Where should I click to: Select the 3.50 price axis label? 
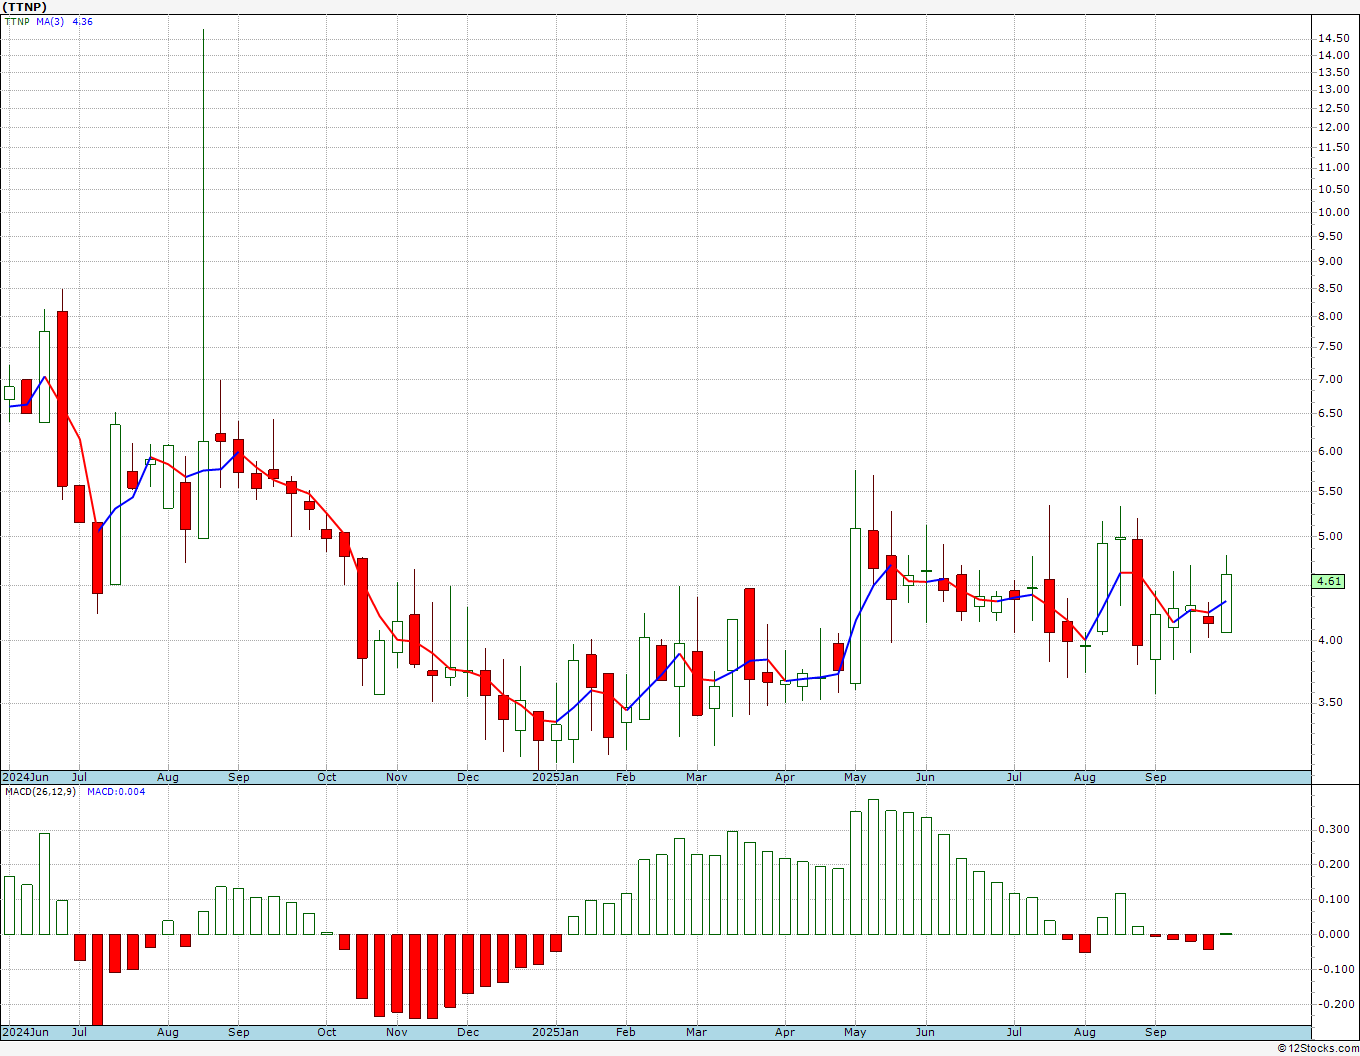tap(1330, 702)
